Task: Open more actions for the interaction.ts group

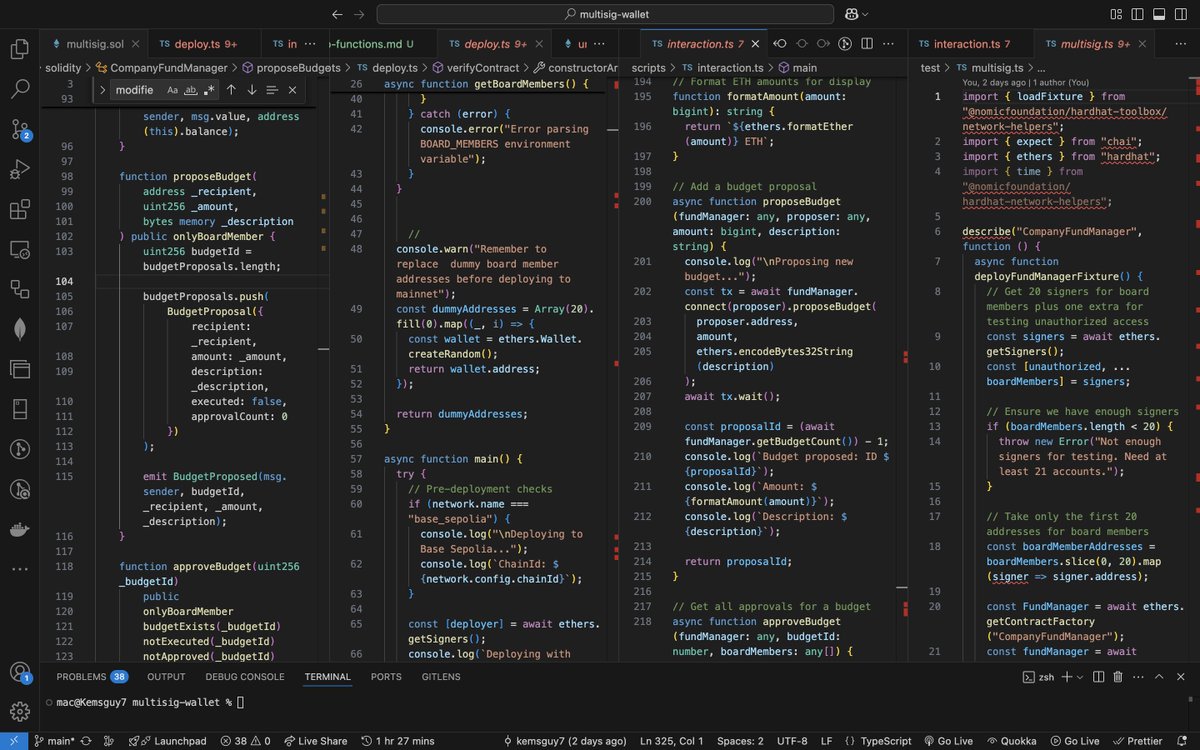Action: [x=888, y=44]
